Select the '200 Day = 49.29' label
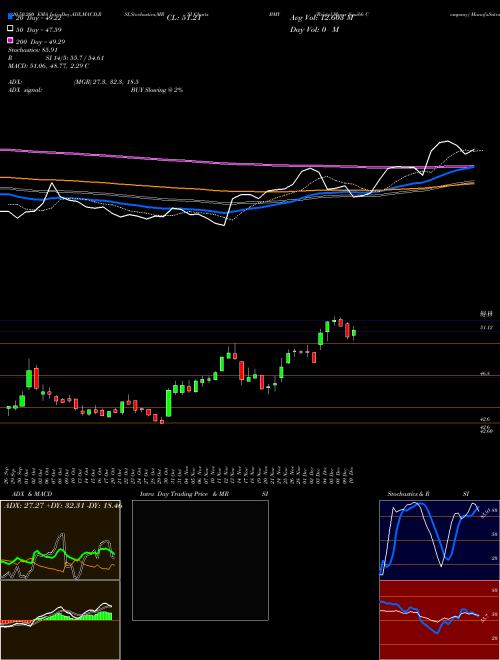 point(40,41)
